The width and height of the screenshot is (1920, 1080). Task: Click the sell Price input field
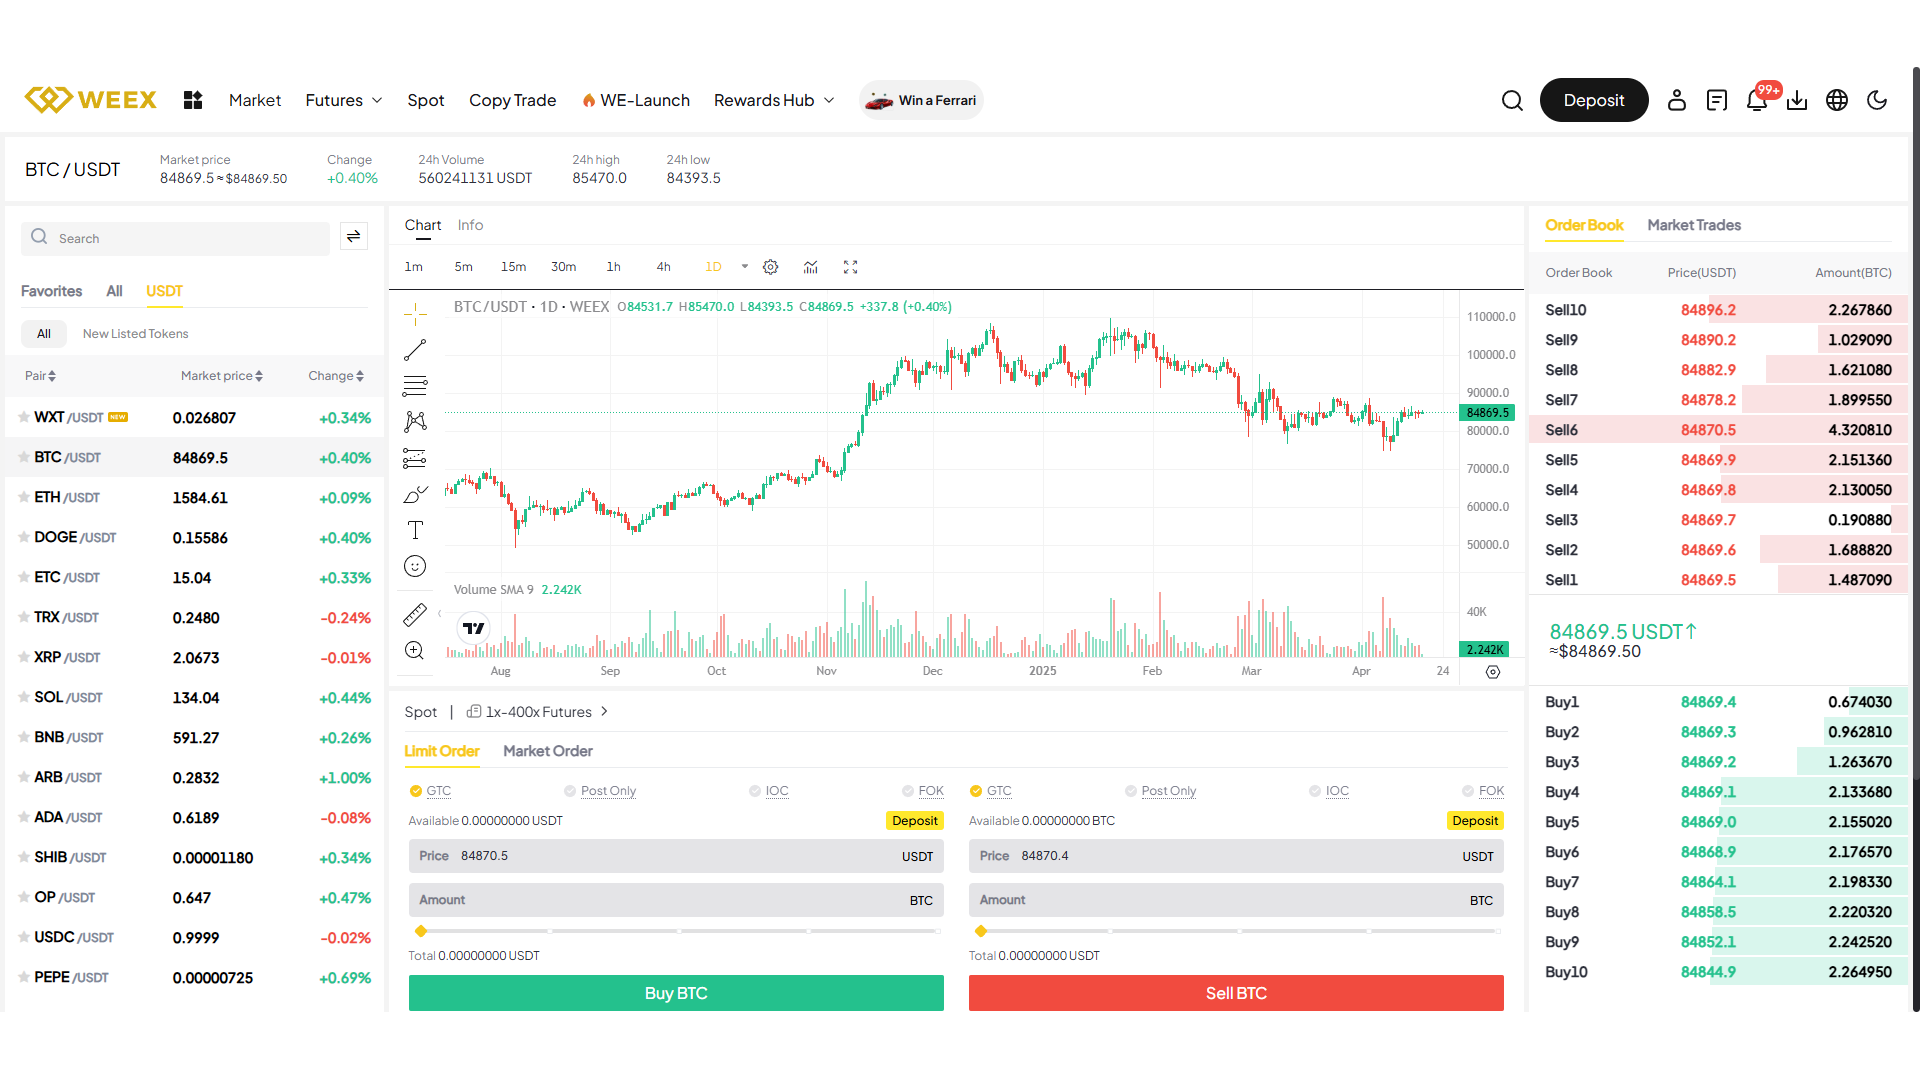[x=1236, y=856]
